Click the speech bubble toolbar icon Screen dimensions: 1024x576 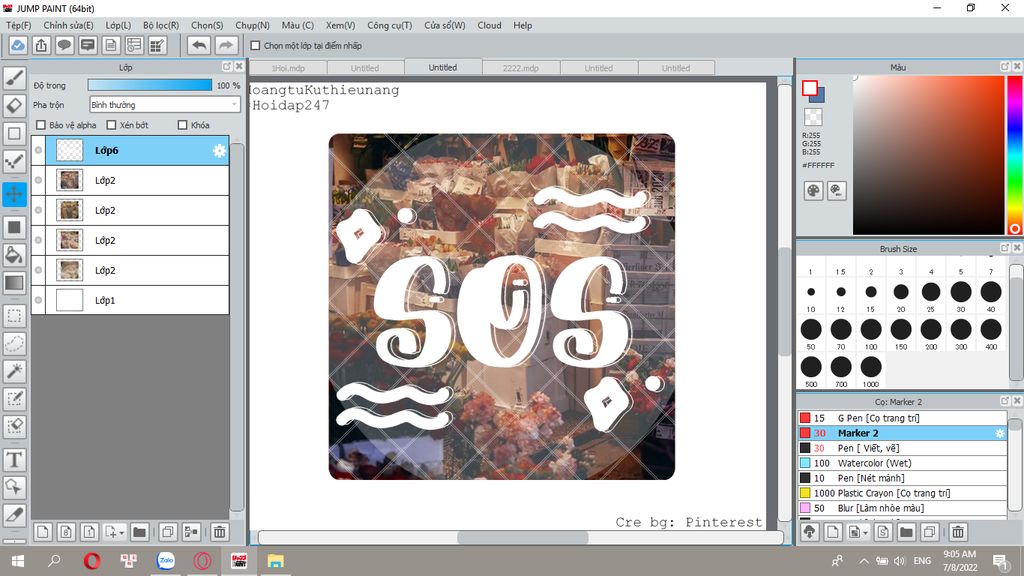point(64,45)
